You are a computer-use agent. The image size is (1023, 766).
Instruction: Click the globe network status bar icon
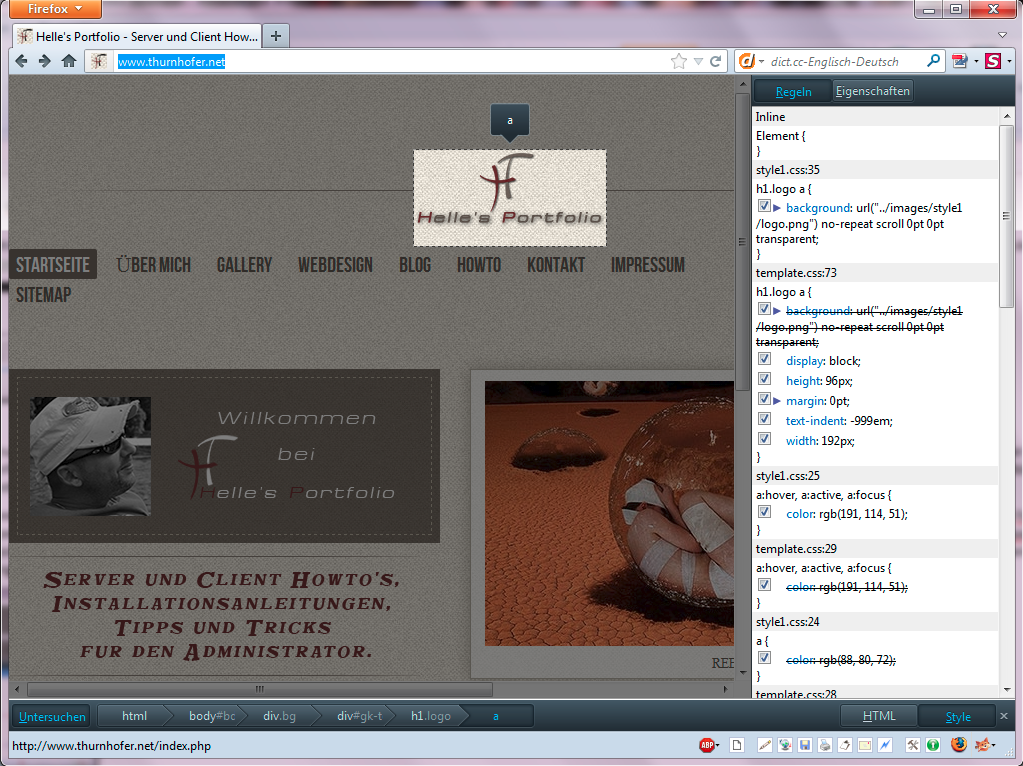coord(785,745)
